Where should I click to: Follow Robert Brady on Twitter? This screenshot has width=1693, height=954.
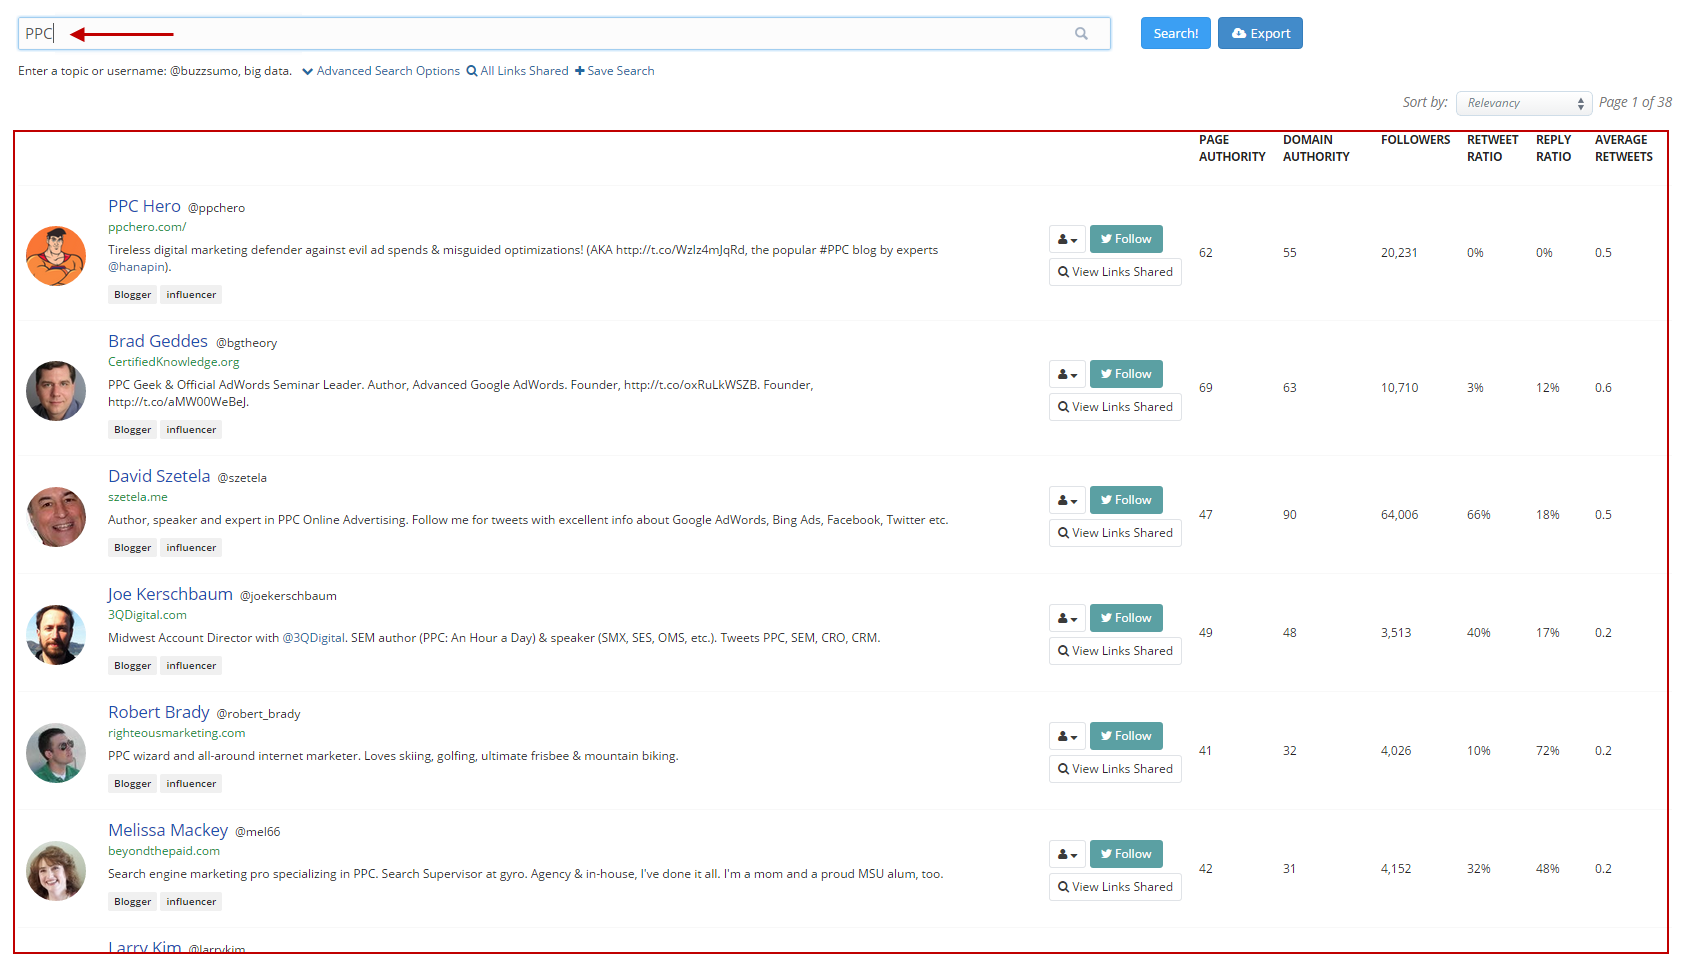coord(1126,736)
